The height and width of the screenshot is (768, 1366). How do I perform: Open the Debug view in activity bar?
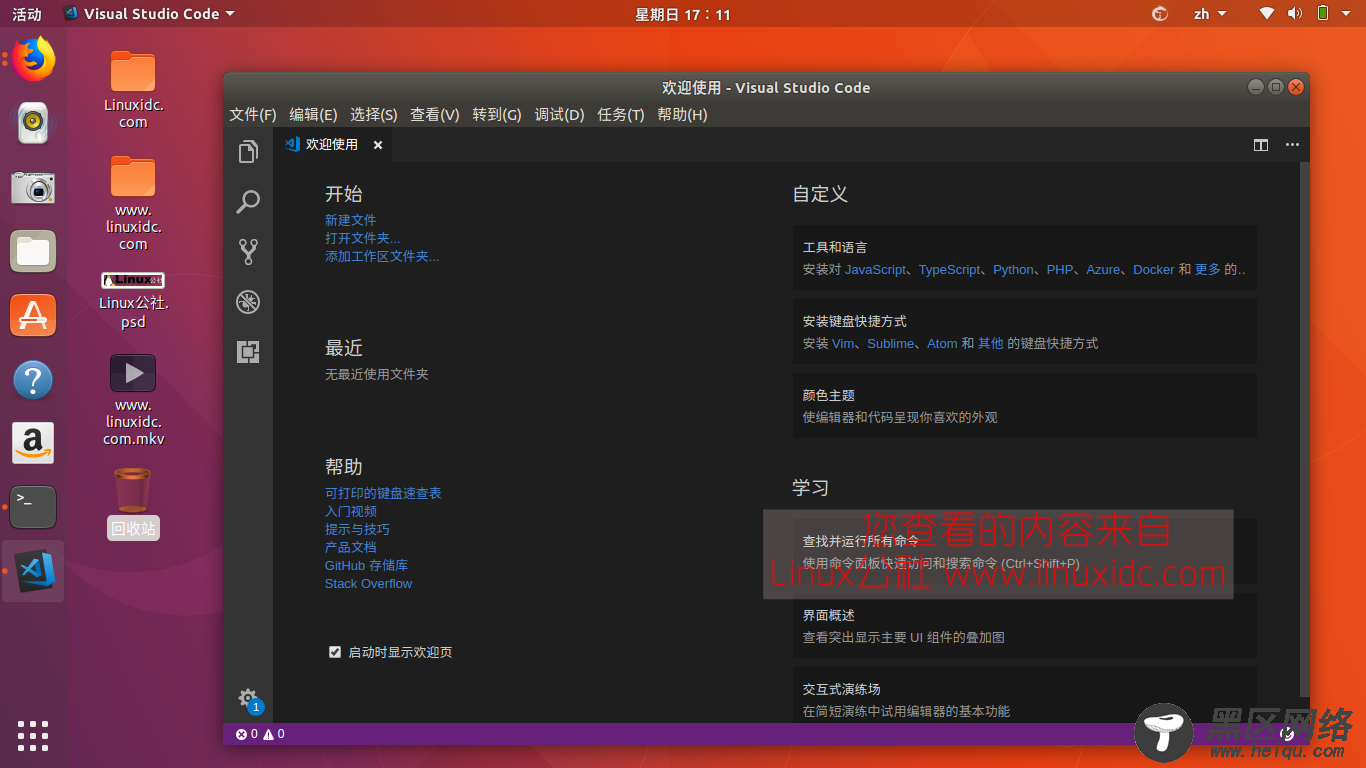coord(248,302)
